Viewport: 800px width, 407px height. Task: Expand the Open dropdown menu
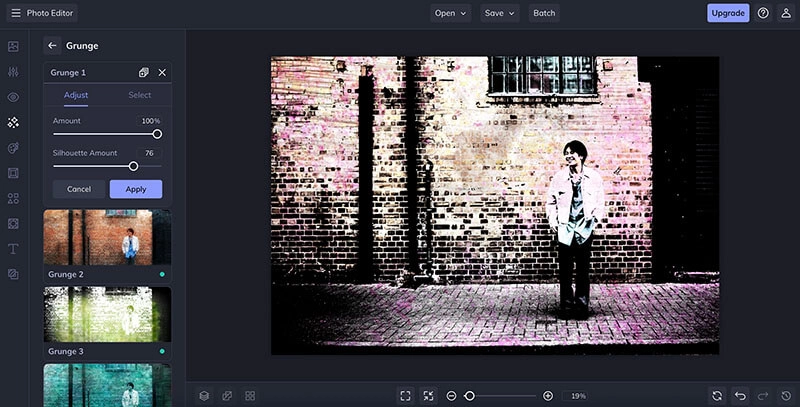click(450, 13)
